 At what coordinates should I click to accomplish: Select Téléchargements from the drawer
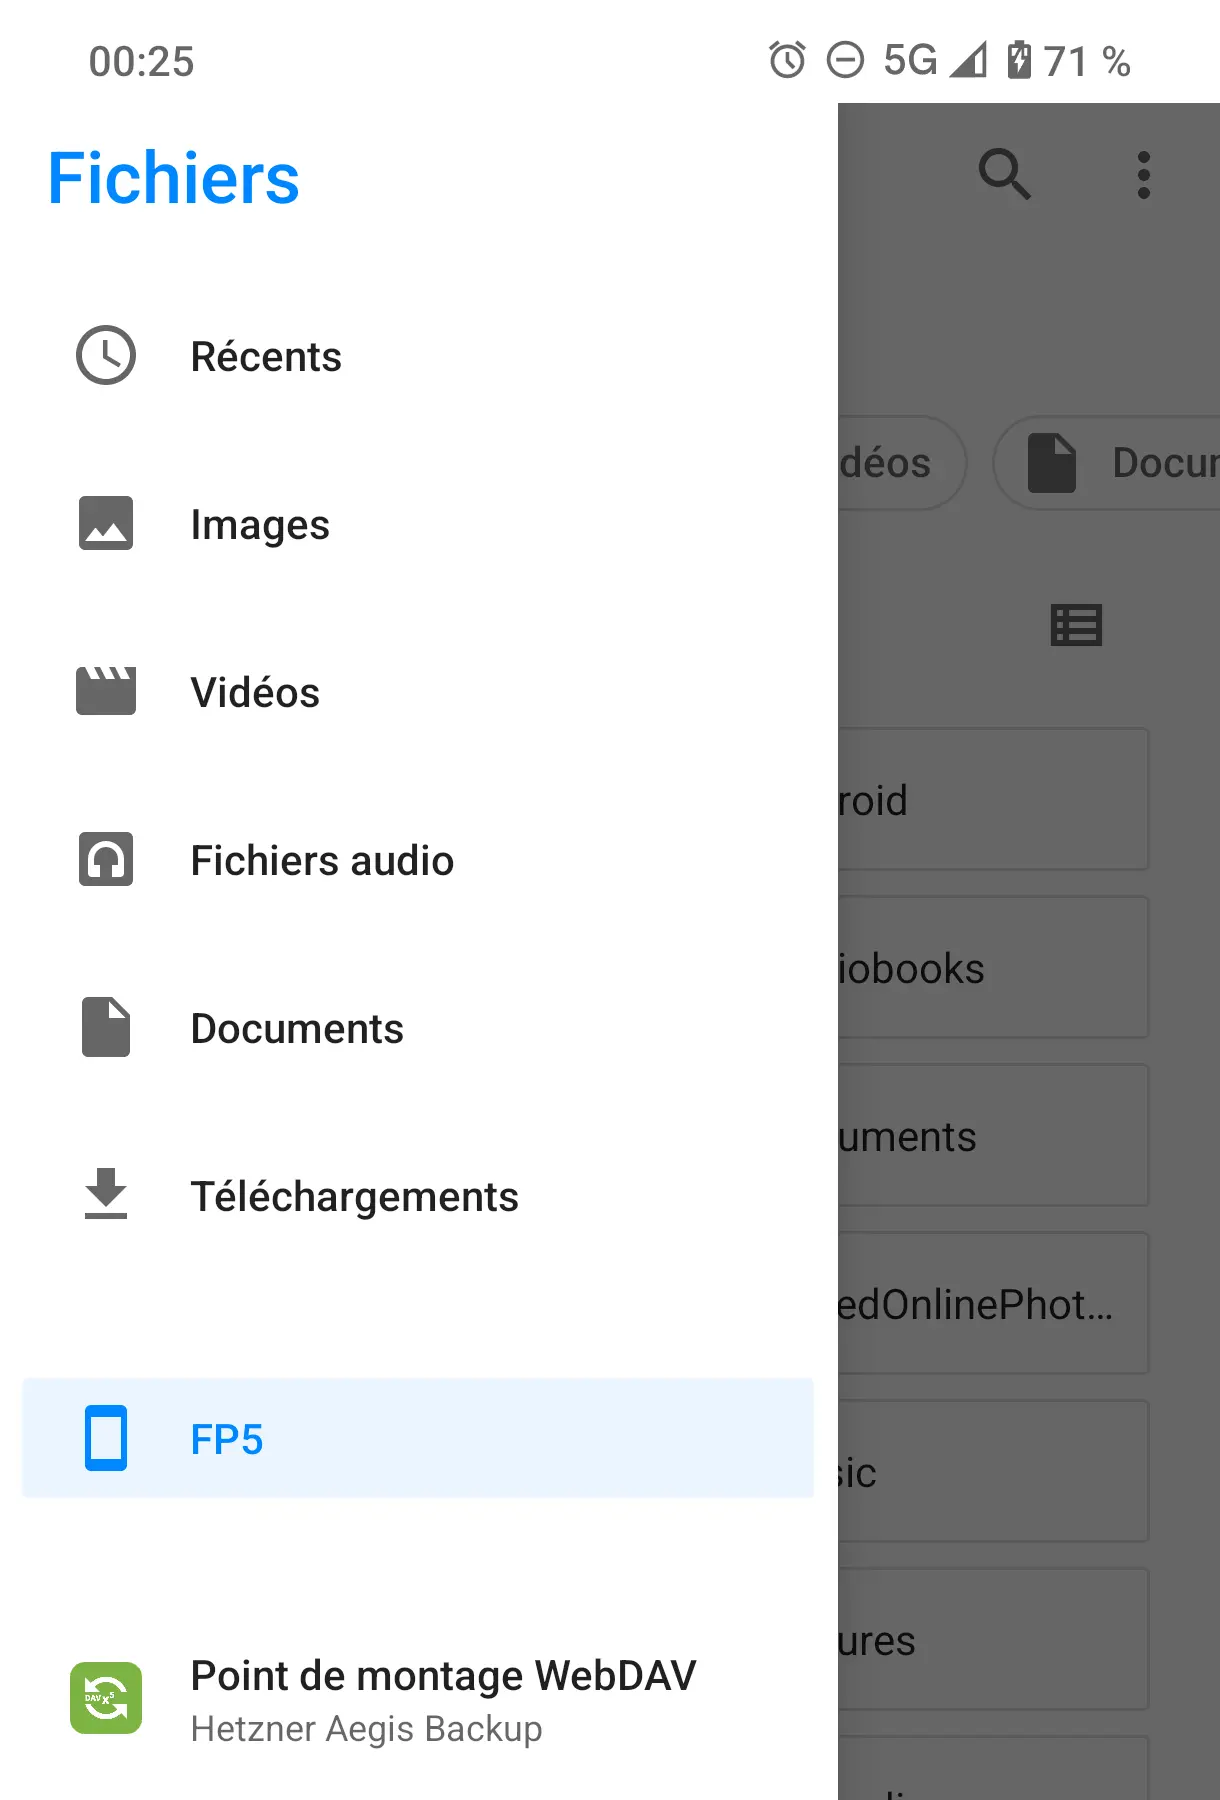354,1197
